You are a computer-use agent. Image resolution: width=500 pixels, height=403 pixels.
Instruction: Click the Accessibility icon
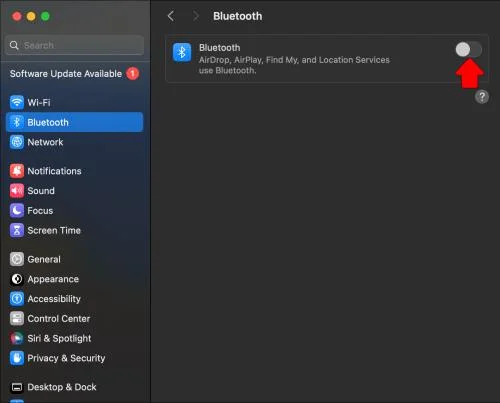[17, 299]
